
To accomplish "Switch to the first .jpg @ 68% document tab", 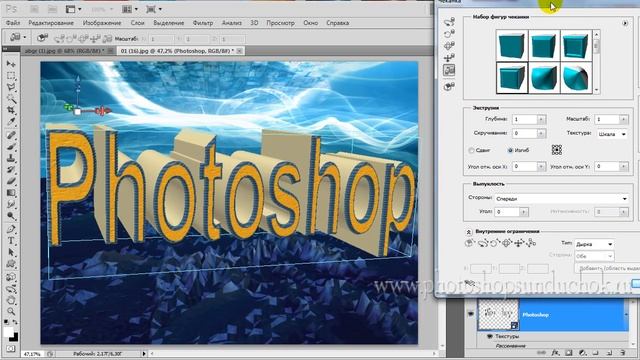I will (65, 51).
